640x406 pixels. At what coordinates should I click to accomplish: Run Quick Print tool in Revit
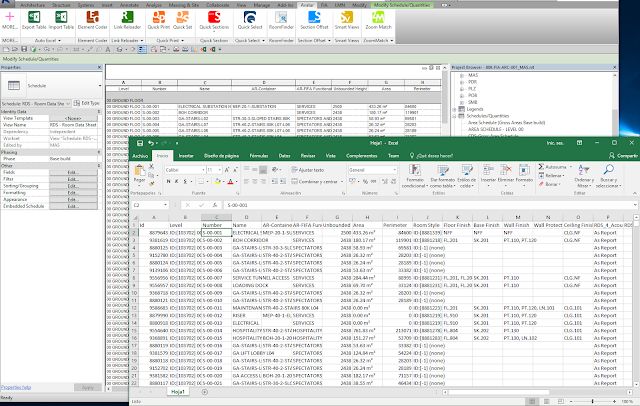(x=159, y=20)
